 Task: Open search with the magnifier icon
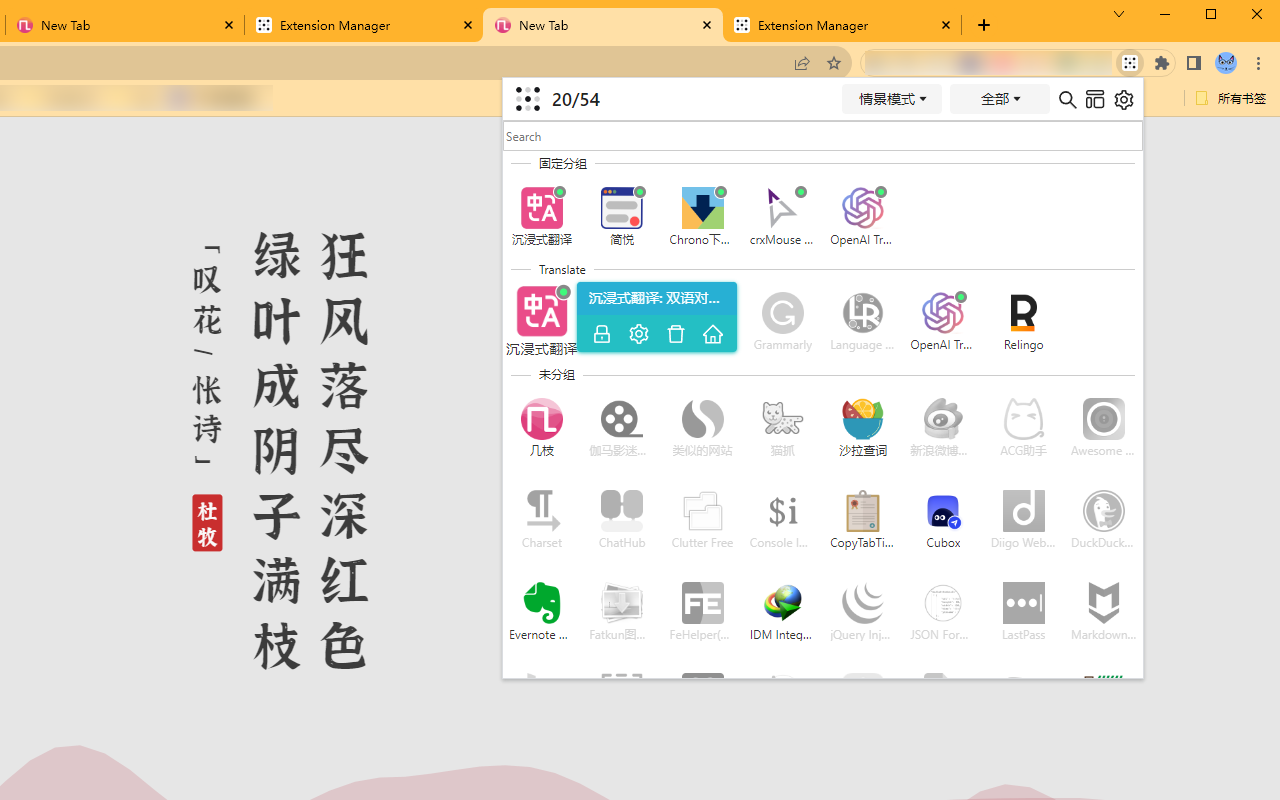tap(1067, 99)
